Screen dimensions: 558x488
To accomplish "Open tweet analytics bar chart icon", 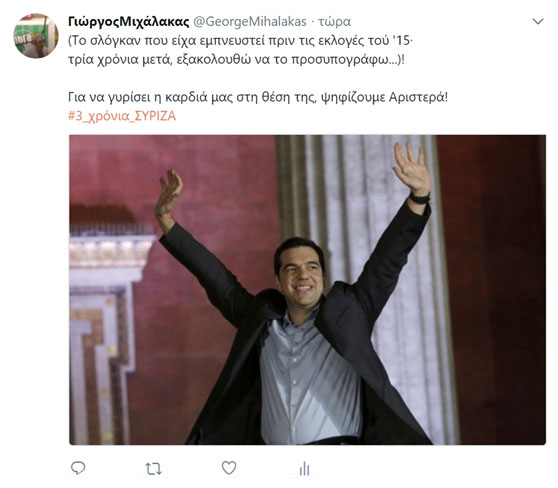I will (304, 468).
